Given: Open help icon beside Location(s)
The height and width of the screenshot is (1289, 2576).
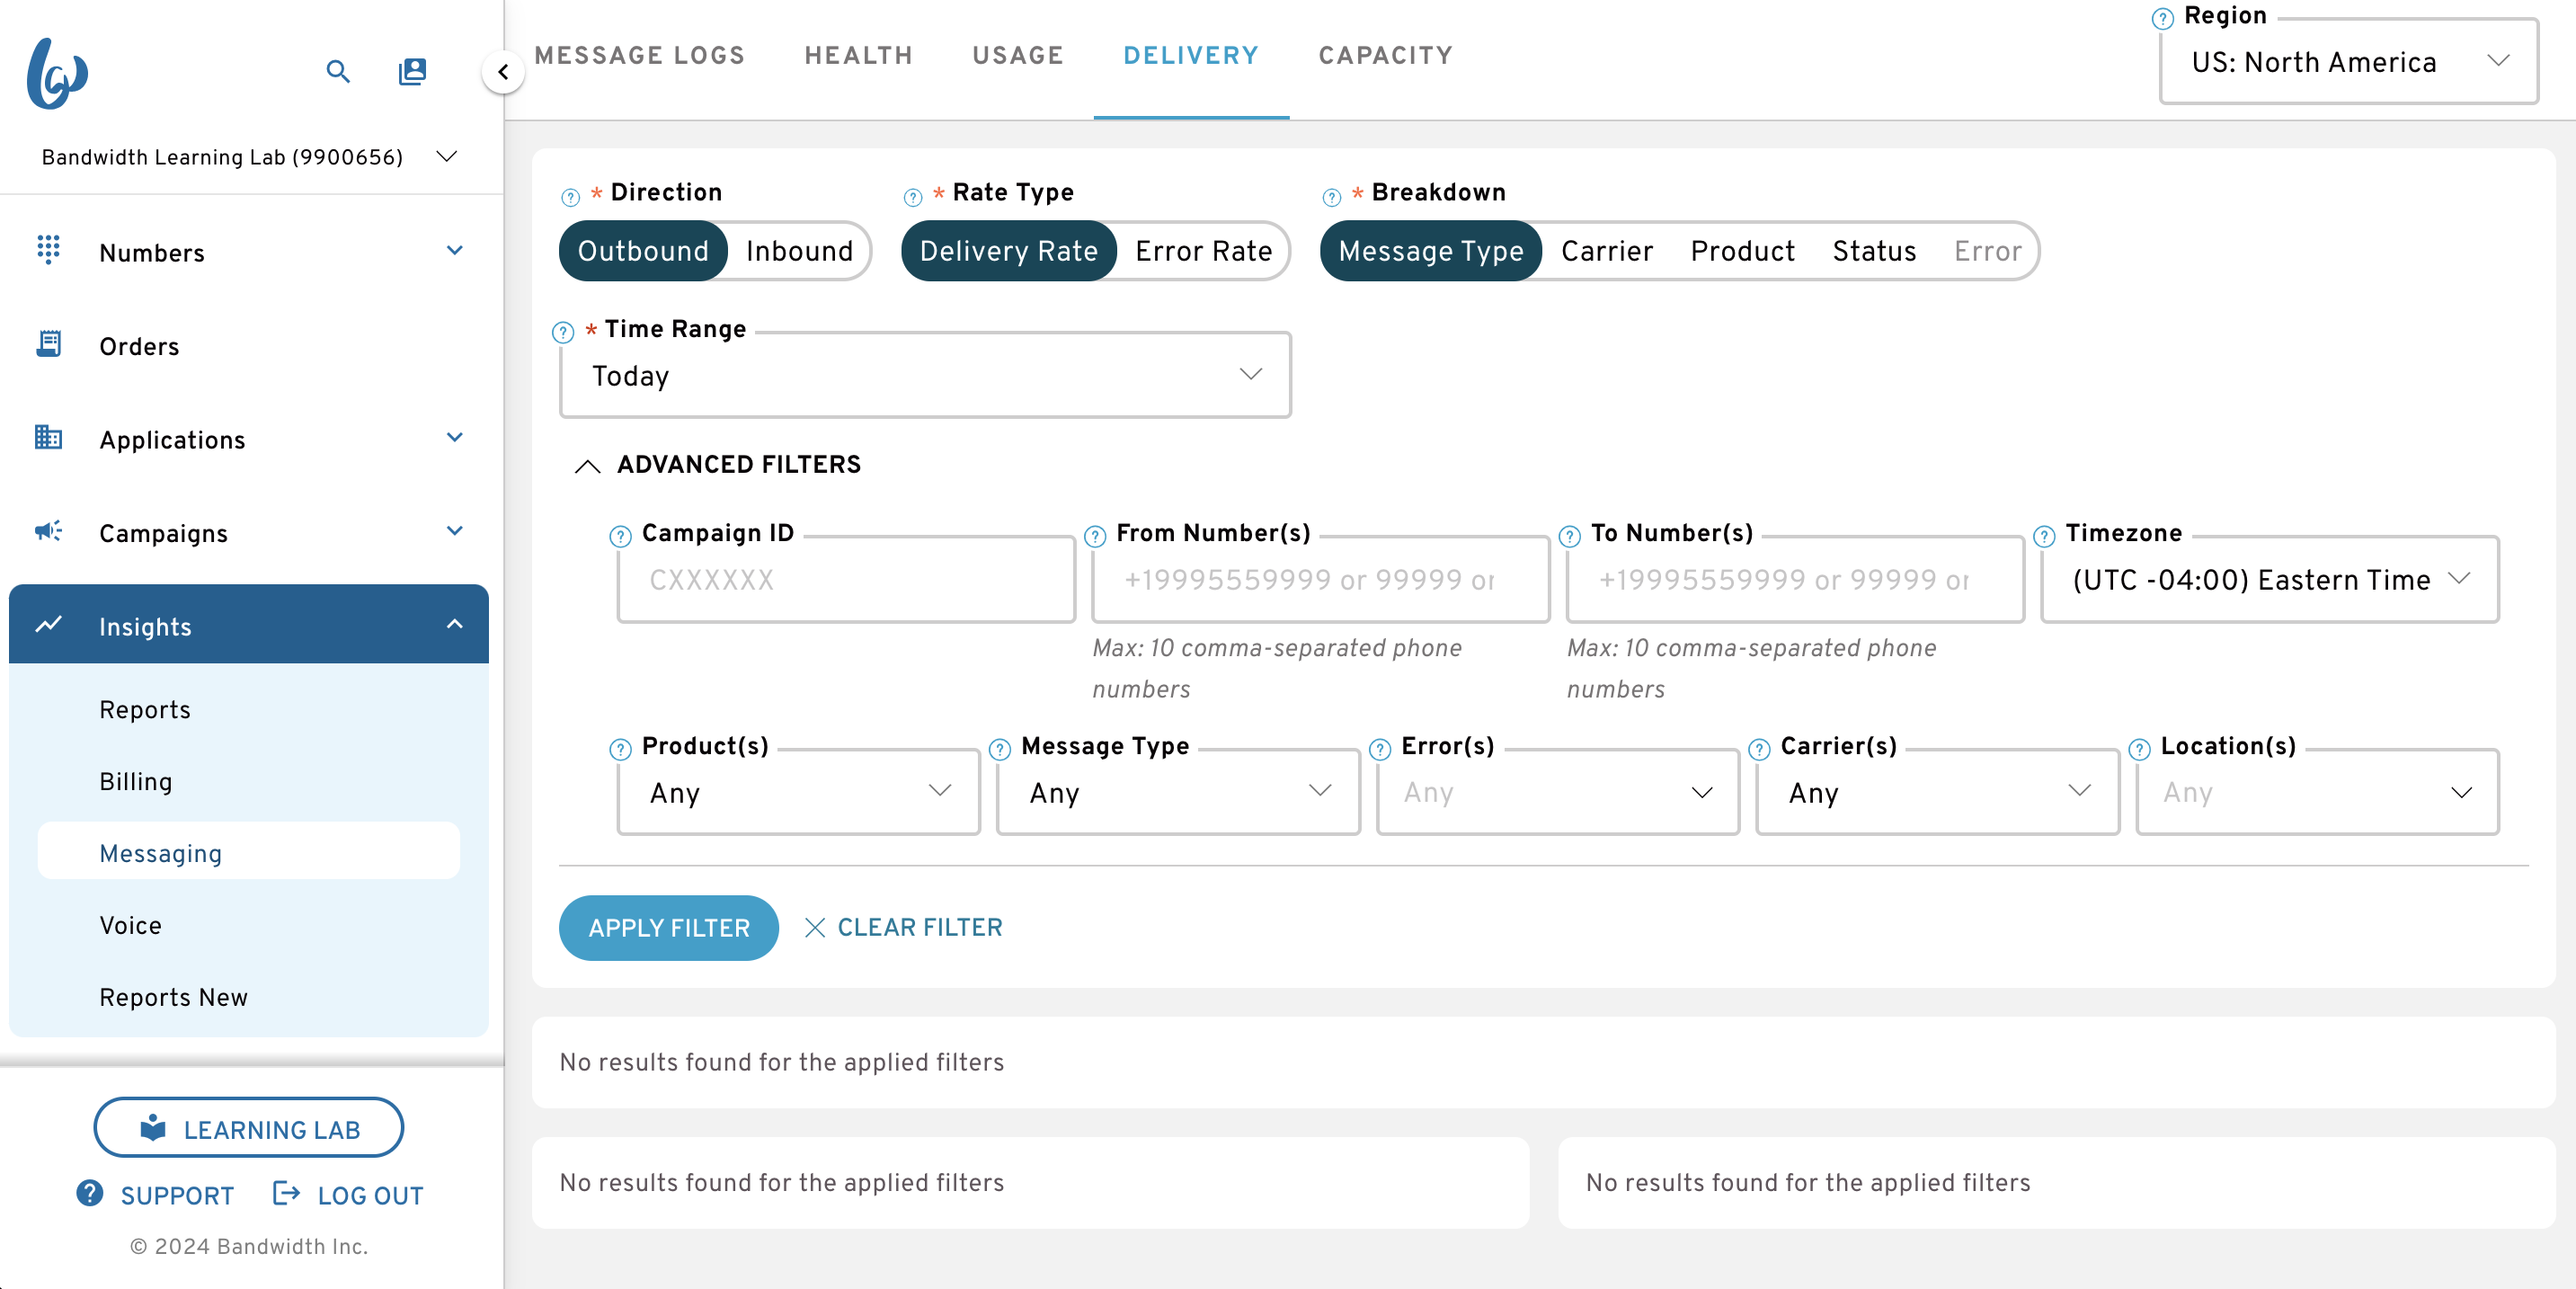Looking at the screenshot, I should point(2139,749).
